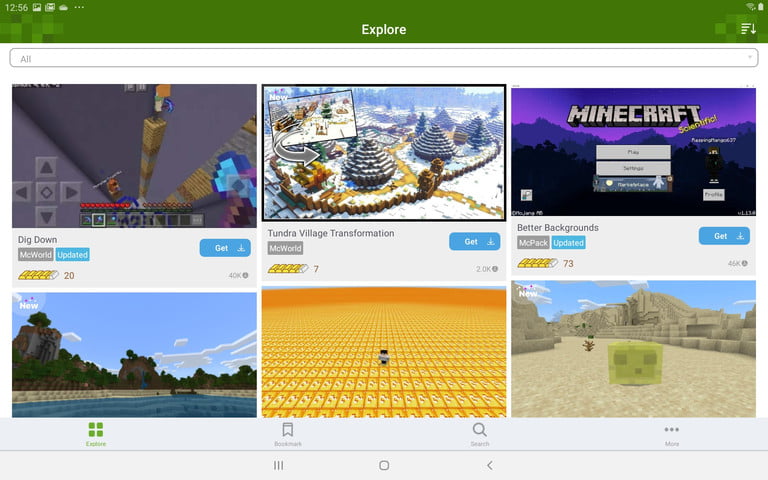
Task: Tap the Updated tag under Dig Down
Action: point(72,255)
